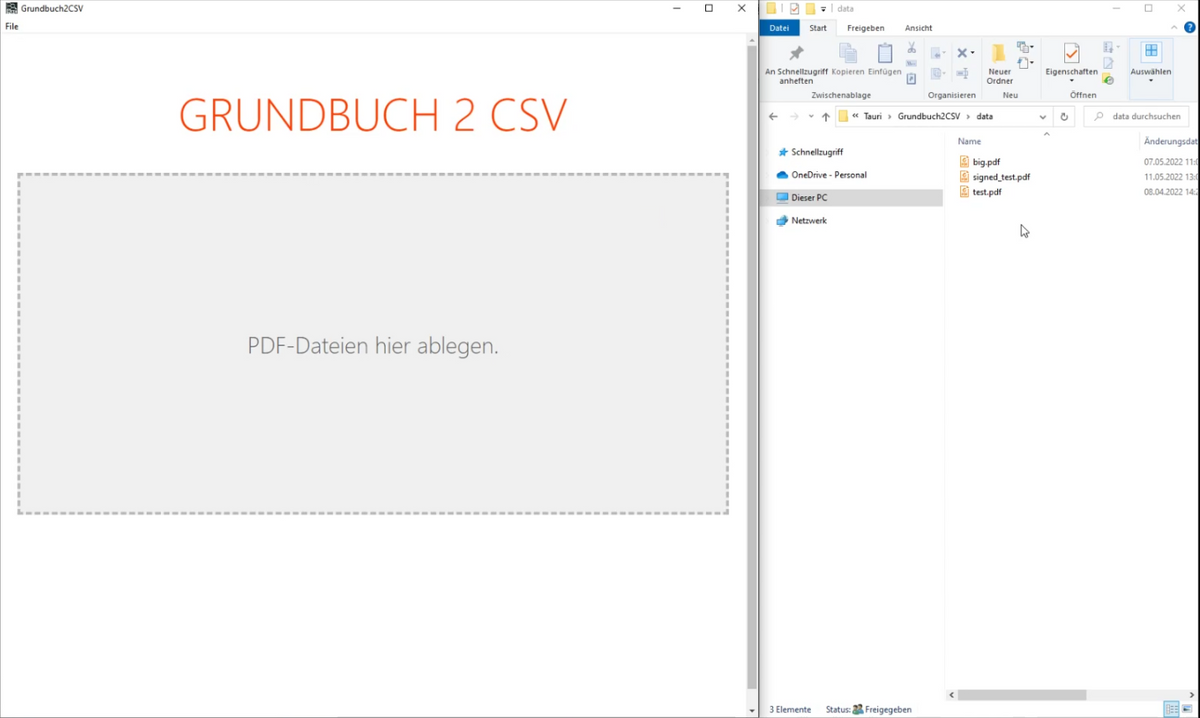Click the open icon in Öffnen group

click(x=1108, y=47)
